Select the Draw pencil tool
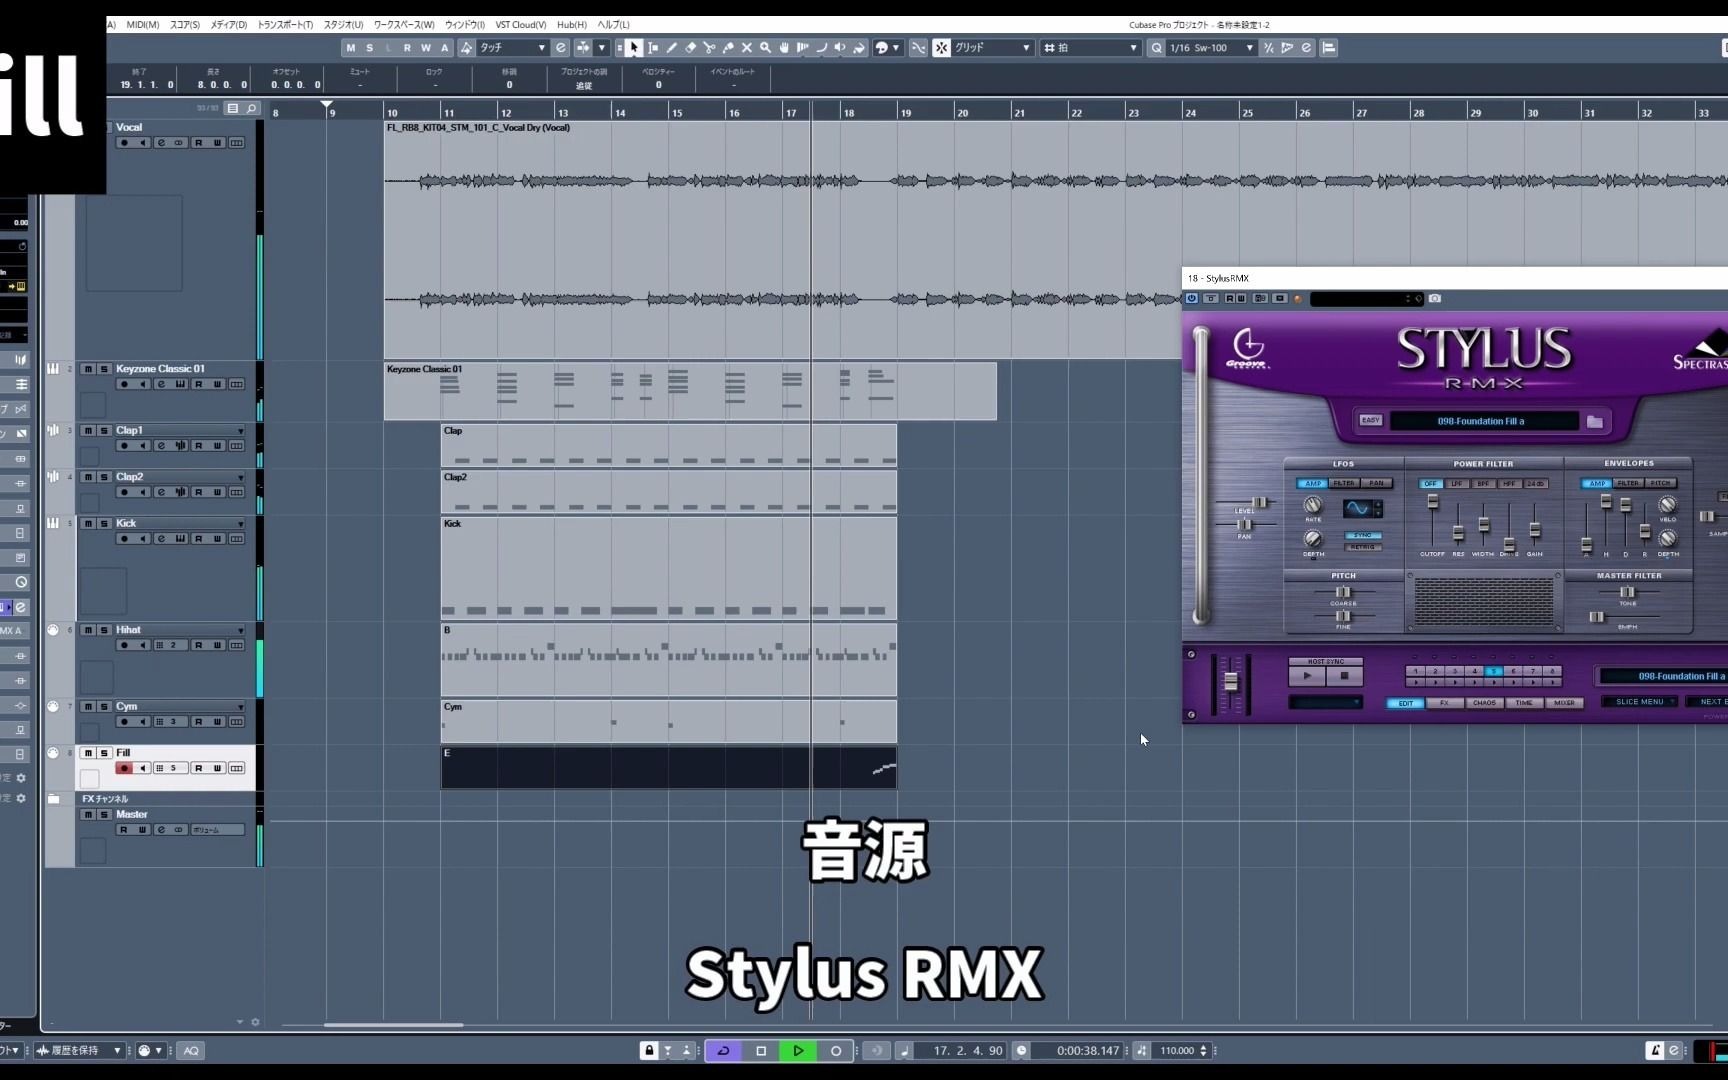The width and height of the screenshot is (1728, 1080). tap(672, 47)
